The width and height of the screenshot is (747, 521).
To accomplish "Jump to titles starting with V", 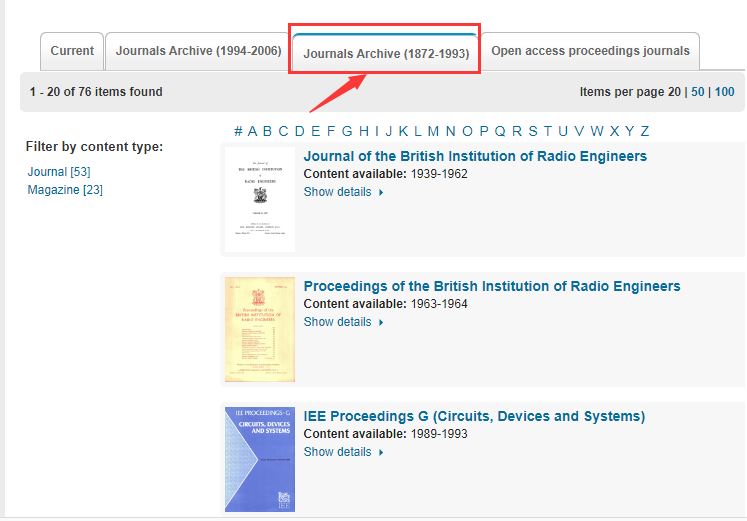I will click(x=579, y=131).
